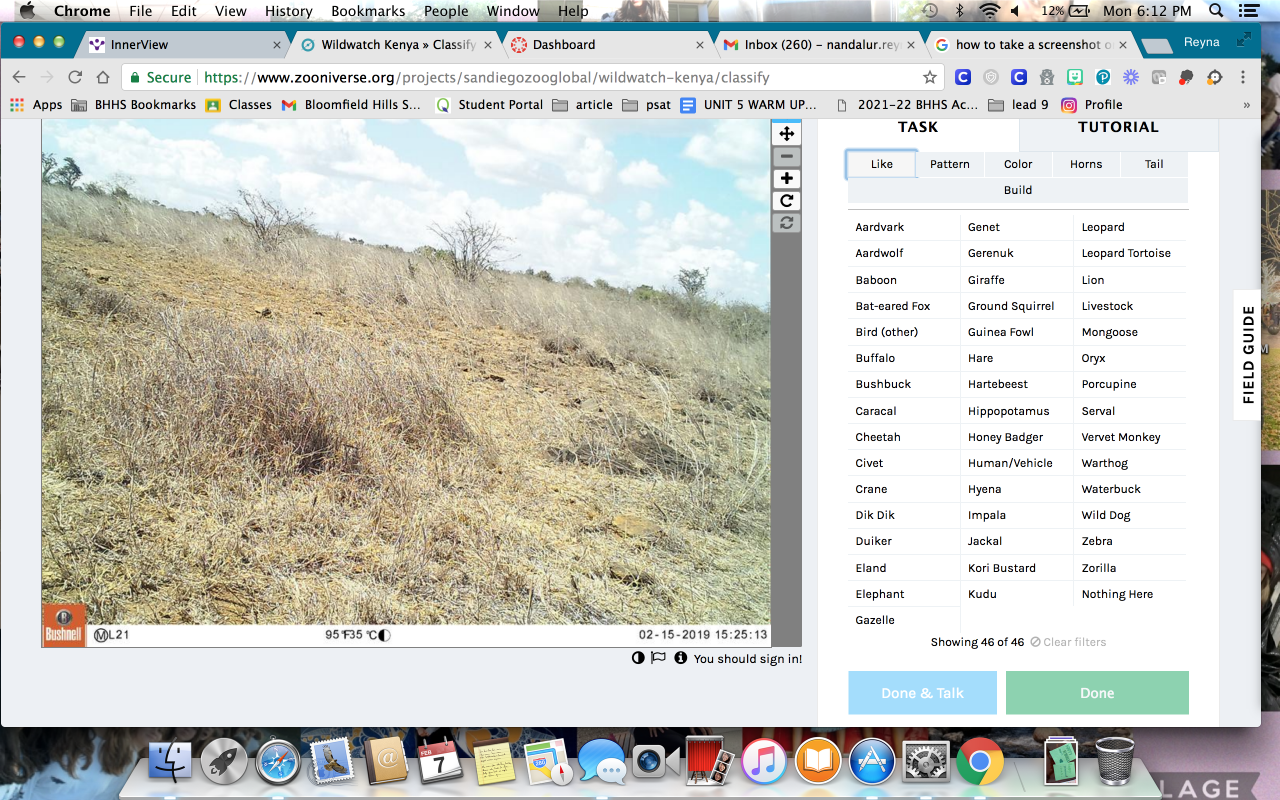Filter animals by Tail

pos(1154,164)
